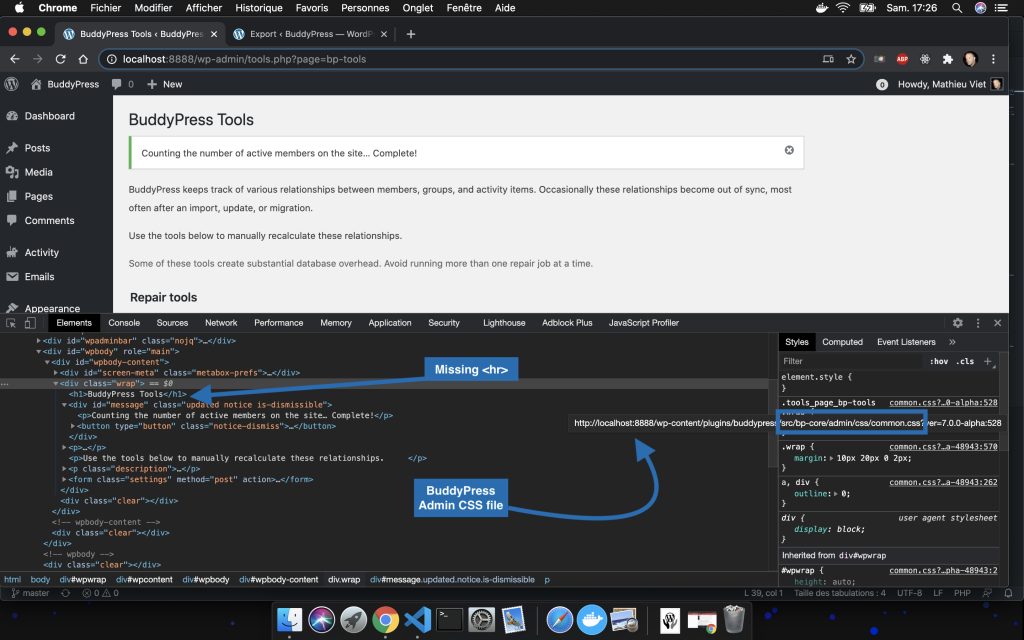
Task: Open Spotlight search in the menu bar
Action: (957, 8)
